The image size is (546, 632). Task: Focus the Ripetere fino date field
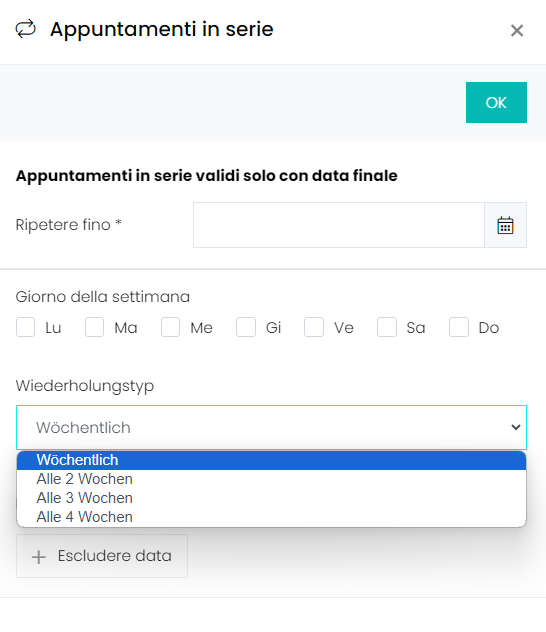click(x=339, y=225)
